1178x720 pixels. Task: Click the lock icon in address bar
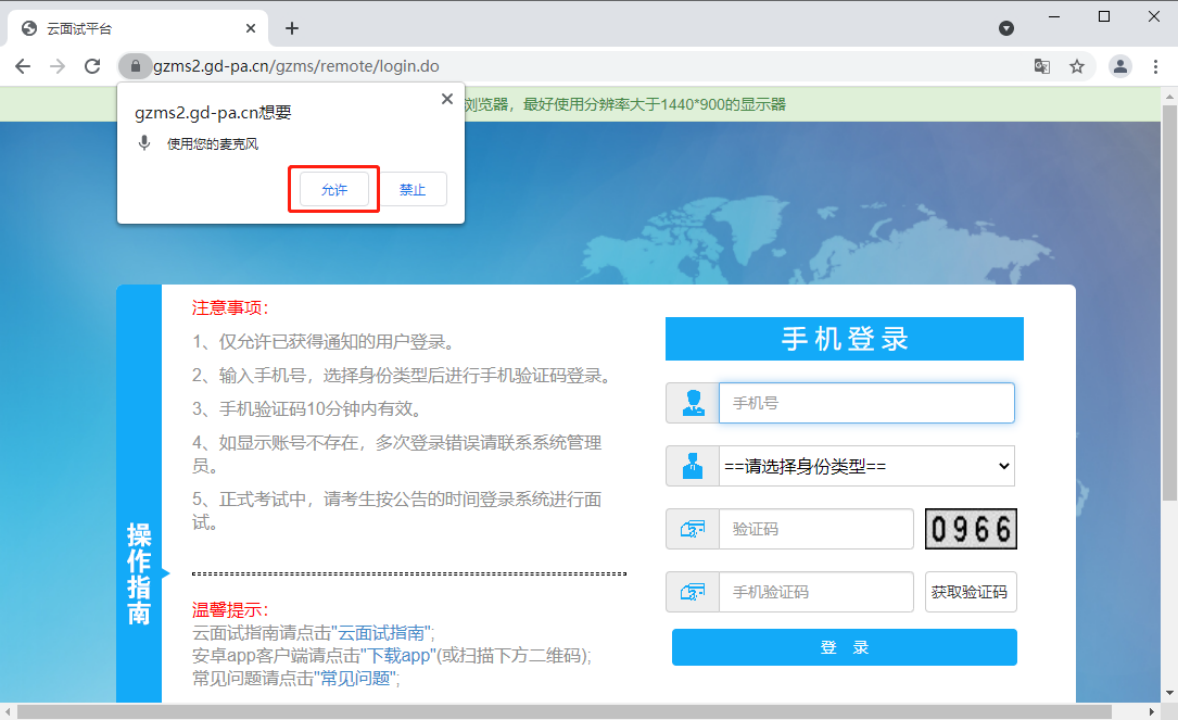click(135, 66)
